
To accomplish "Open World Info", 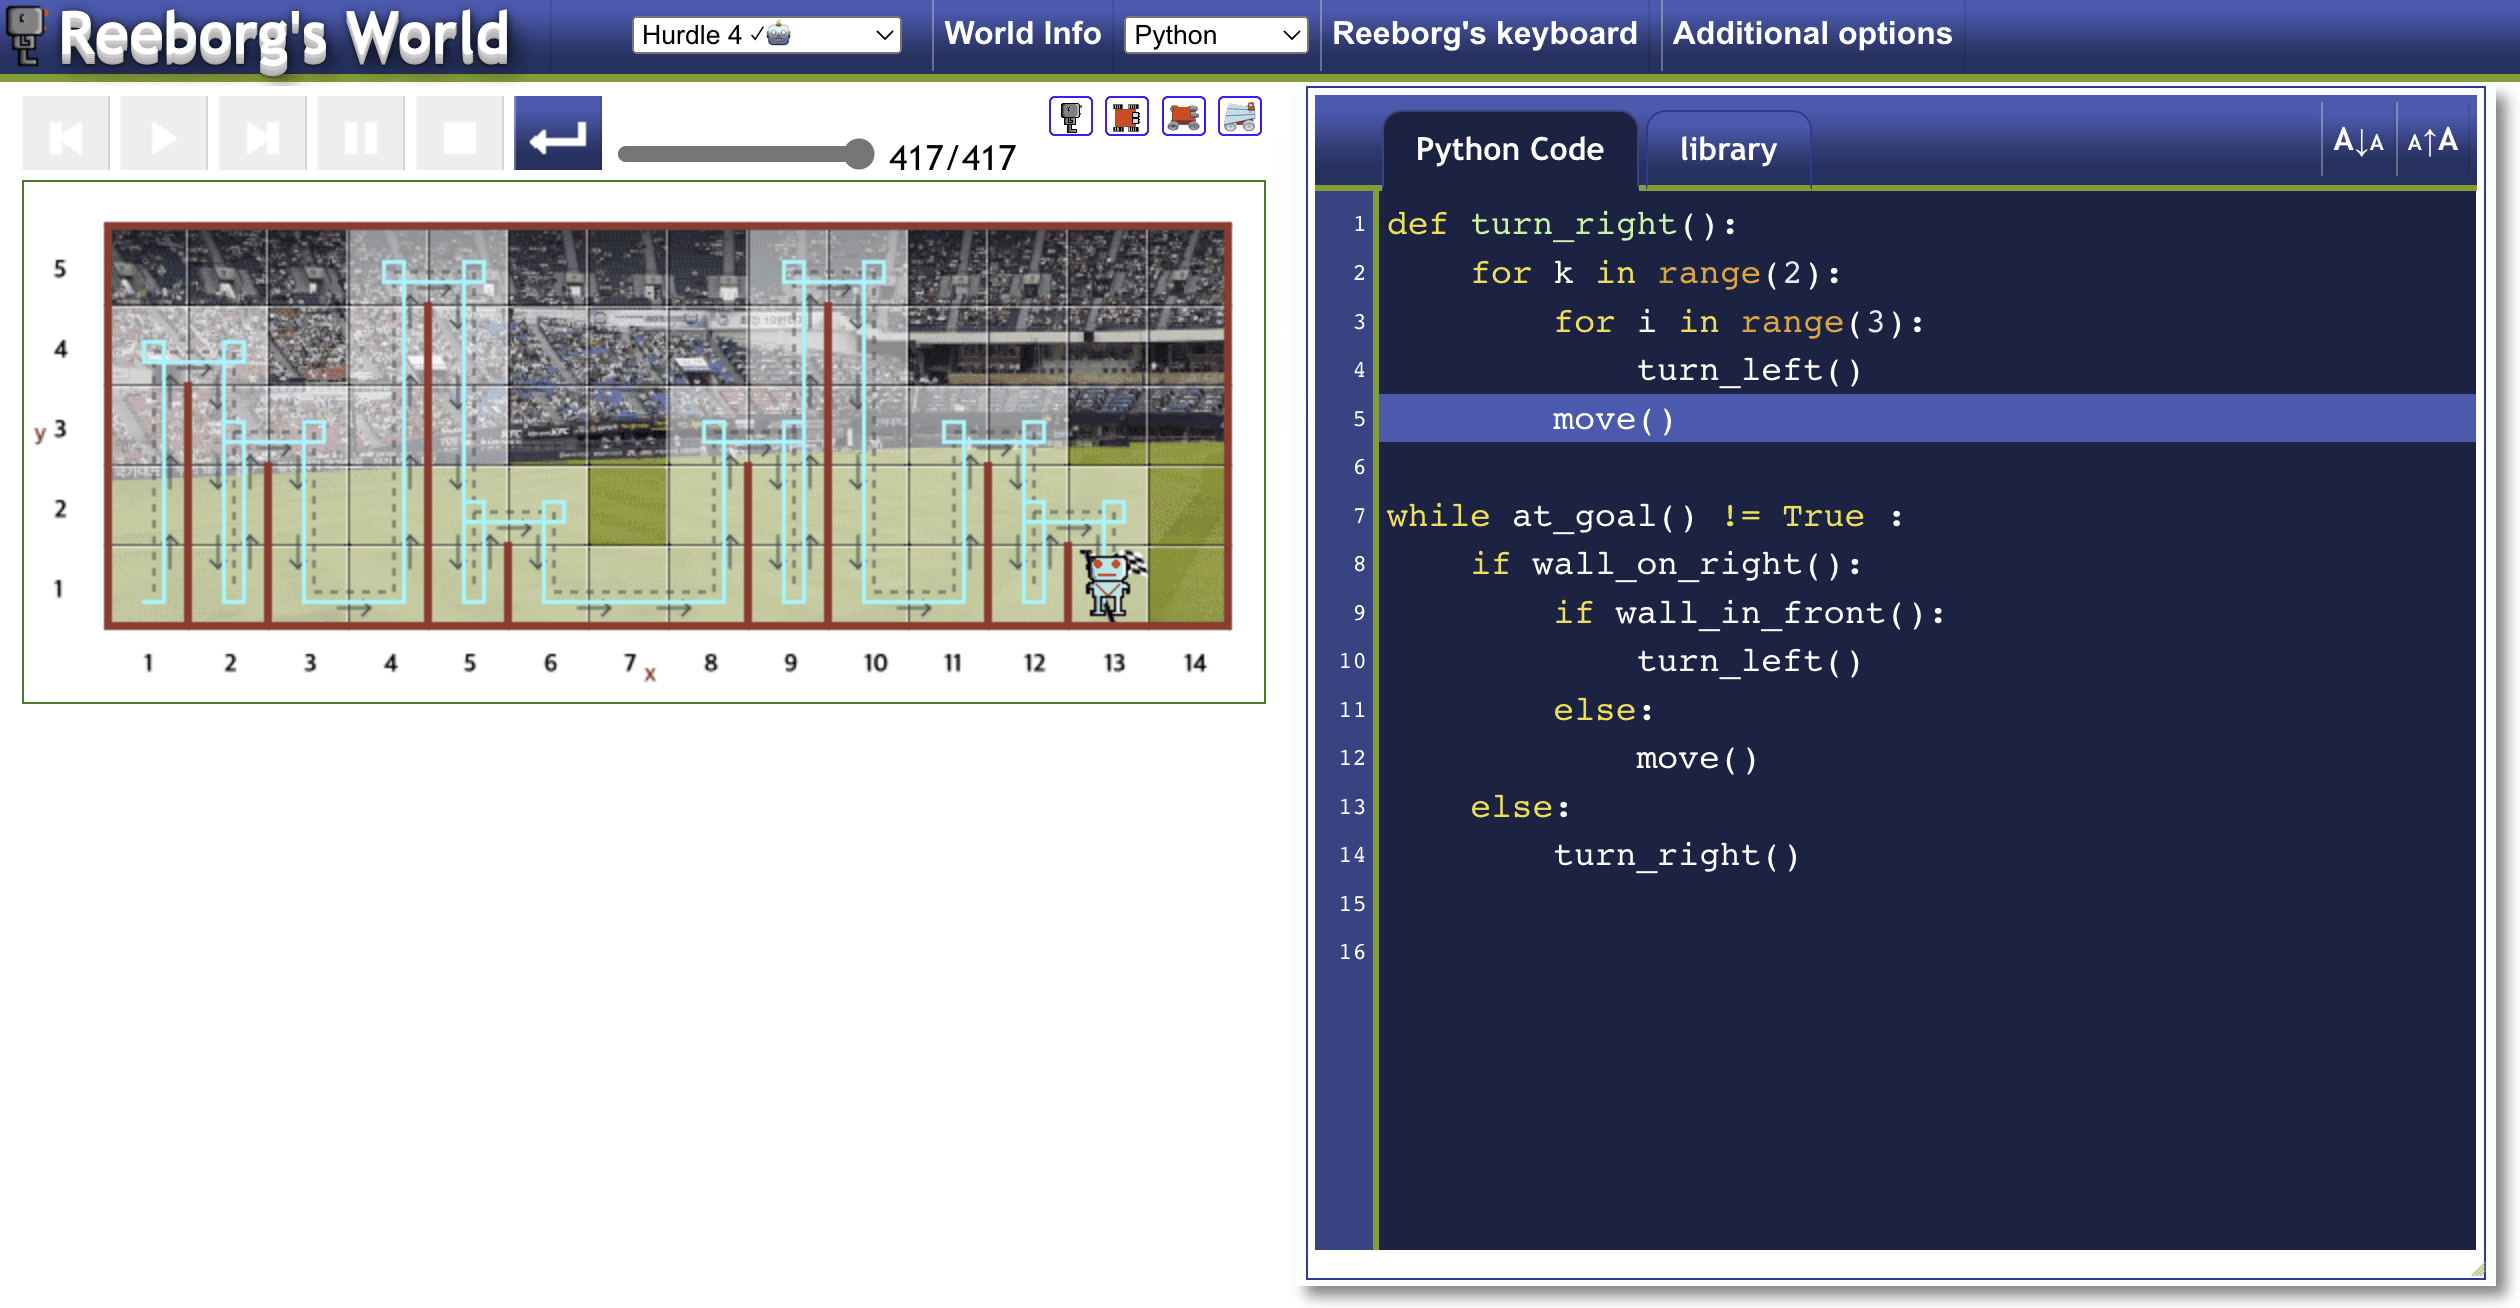I will (1022, 34).
